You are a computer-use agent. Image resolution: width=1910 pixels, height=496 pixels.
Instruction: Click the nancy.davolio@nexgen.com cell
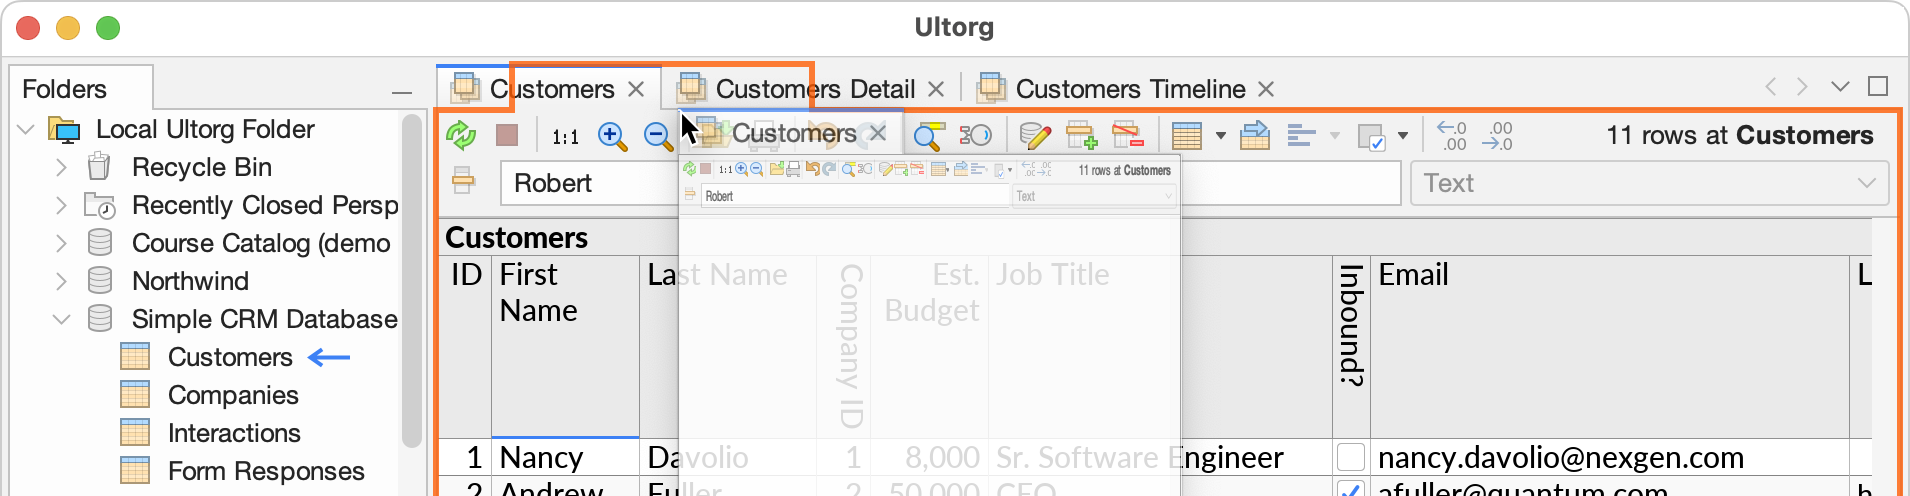click(x=1609, y=457)
